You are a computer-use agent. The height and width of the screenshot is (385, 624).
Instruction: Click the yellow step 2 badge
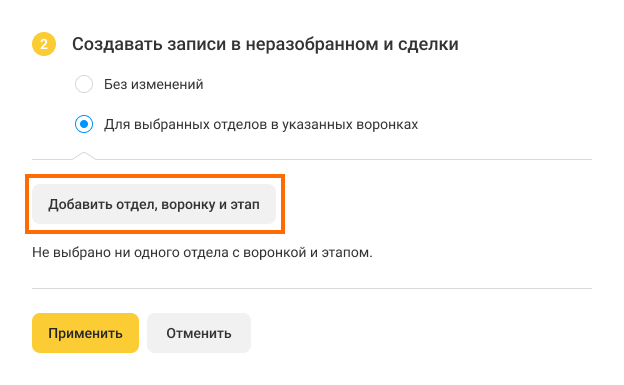click(x=44, y=44)
